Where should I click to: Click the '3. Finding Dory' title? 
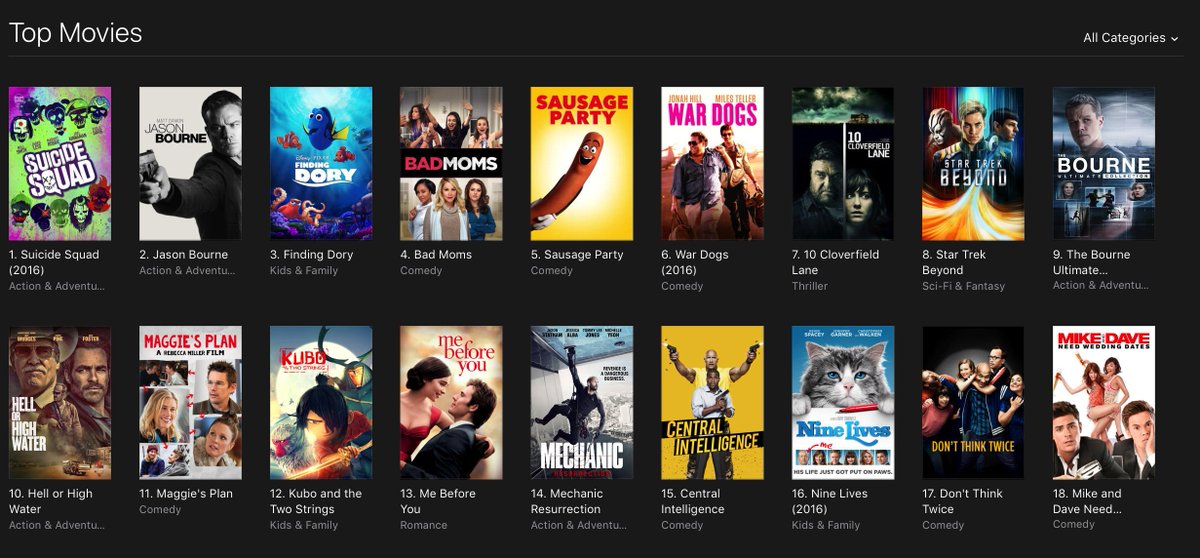312,254
